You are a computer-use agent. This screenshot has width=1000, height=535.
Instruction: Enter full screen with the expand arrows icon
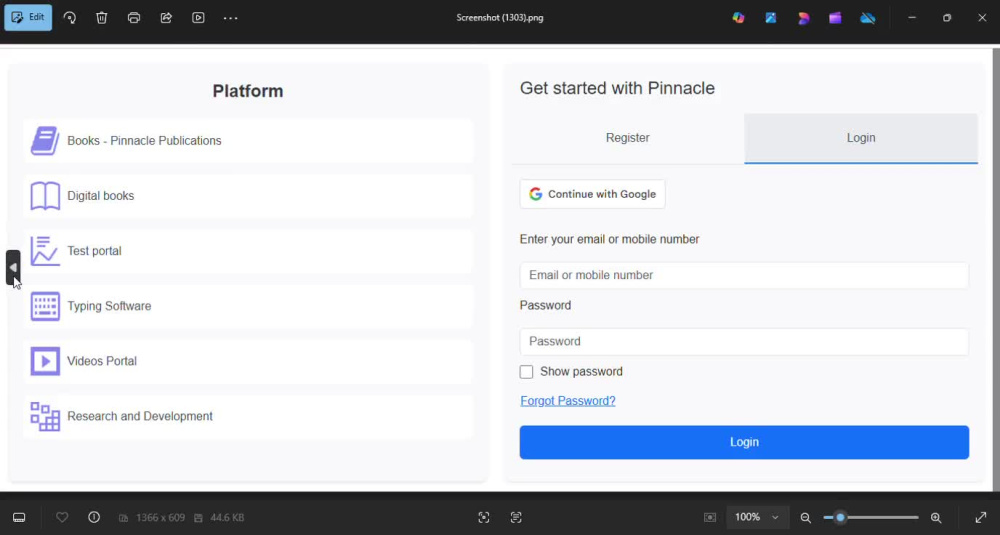pyautogui.click(x=981, y=517)
